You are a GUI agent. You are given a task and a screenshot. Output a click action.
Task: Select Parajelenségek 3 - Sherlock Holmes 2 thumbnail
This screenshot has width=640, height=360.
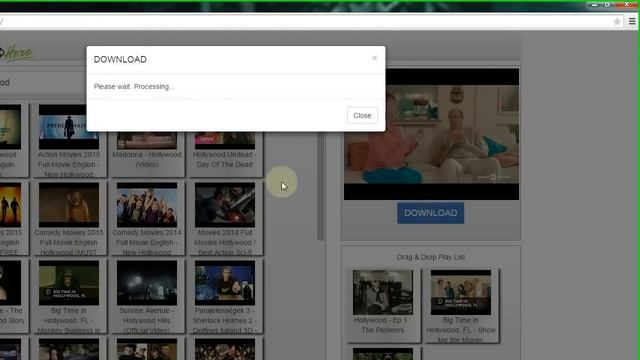[225, 283]
